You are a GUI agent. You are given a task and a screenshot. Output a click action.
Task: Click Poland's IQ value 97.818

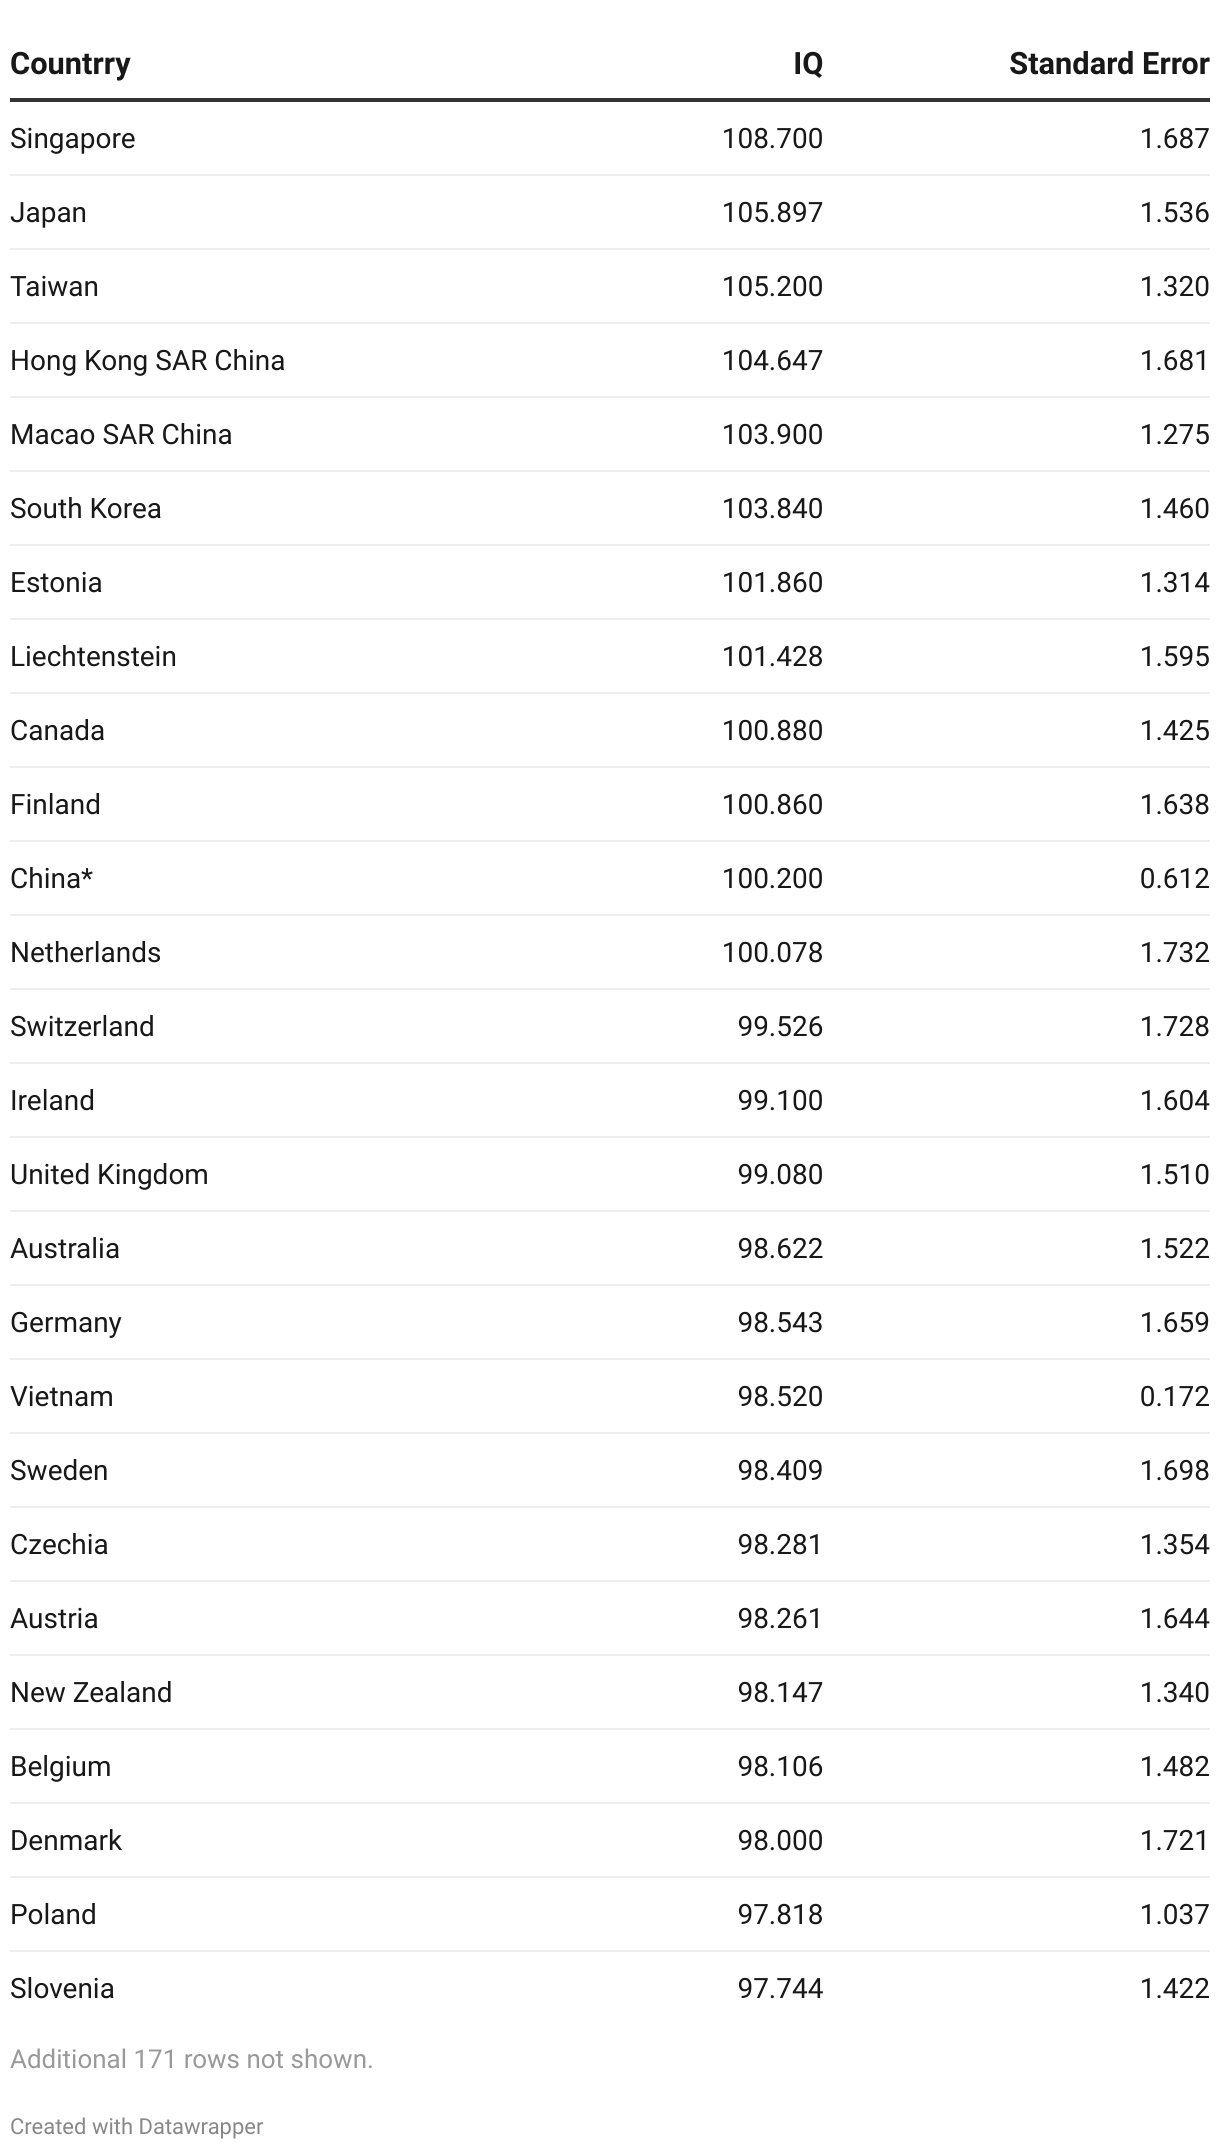(781, 1914)
